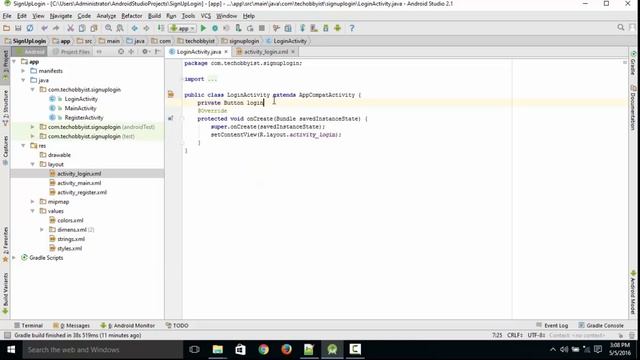Collapse the layout folder node

33,164
